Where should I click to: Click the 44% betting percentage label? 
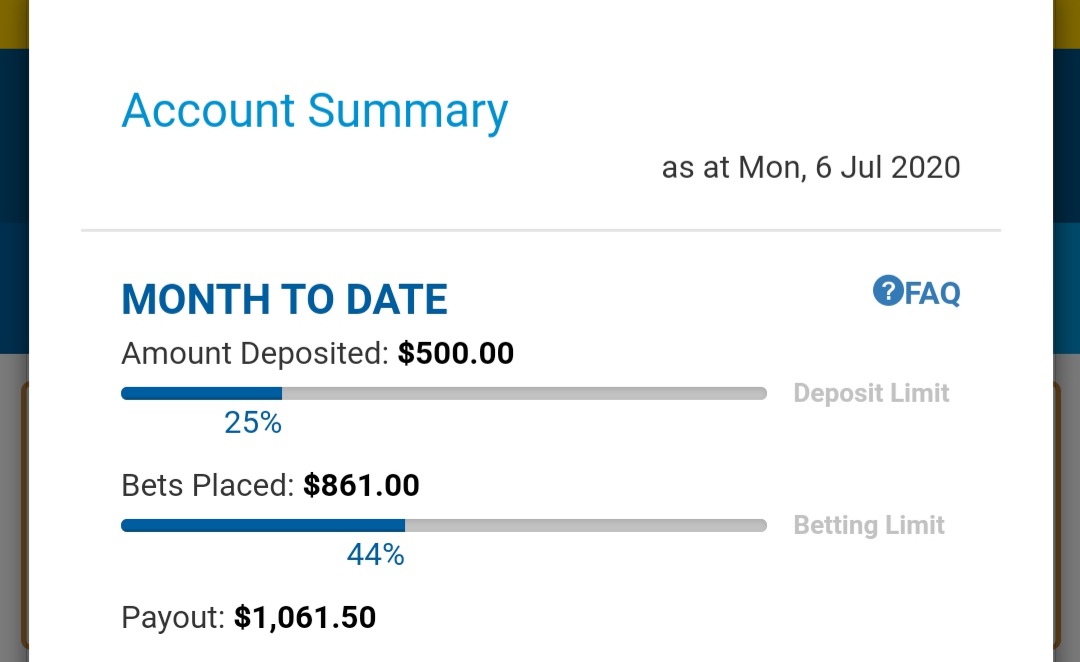pyautogui.click(x=375, y=555)
